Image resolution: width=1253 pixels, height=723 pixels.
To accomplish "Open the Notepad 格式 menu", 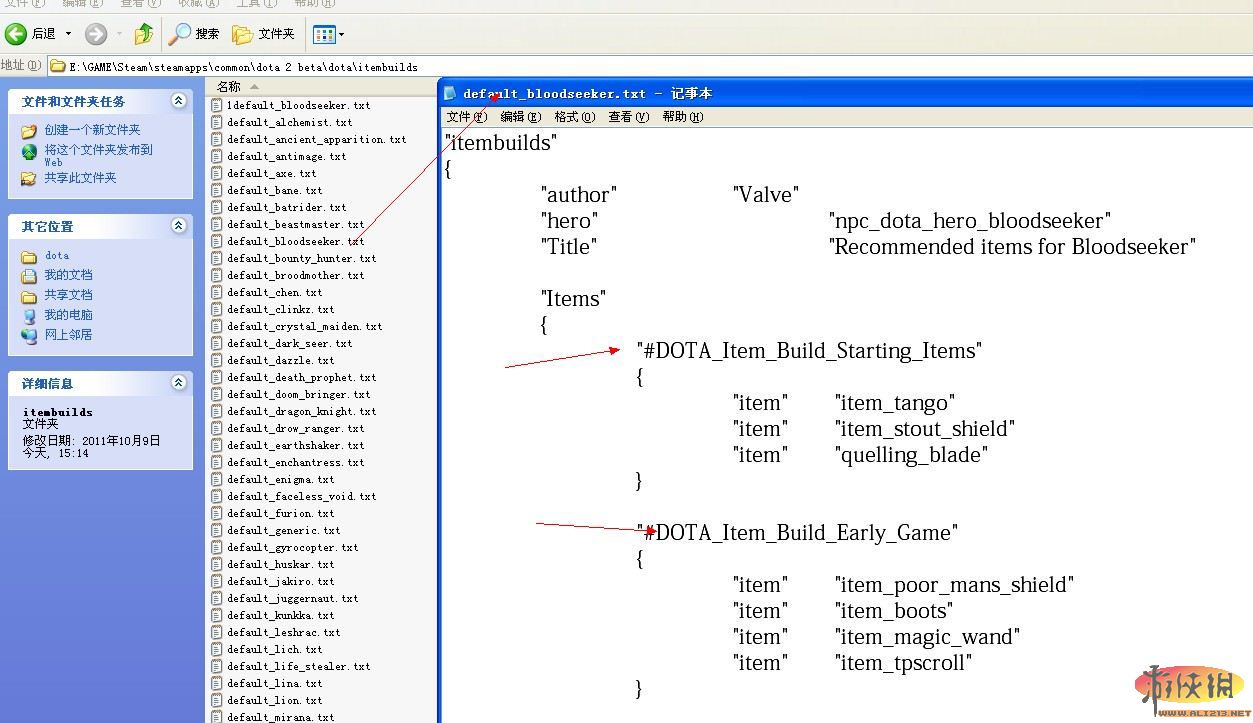I will (x=574, y=117).
